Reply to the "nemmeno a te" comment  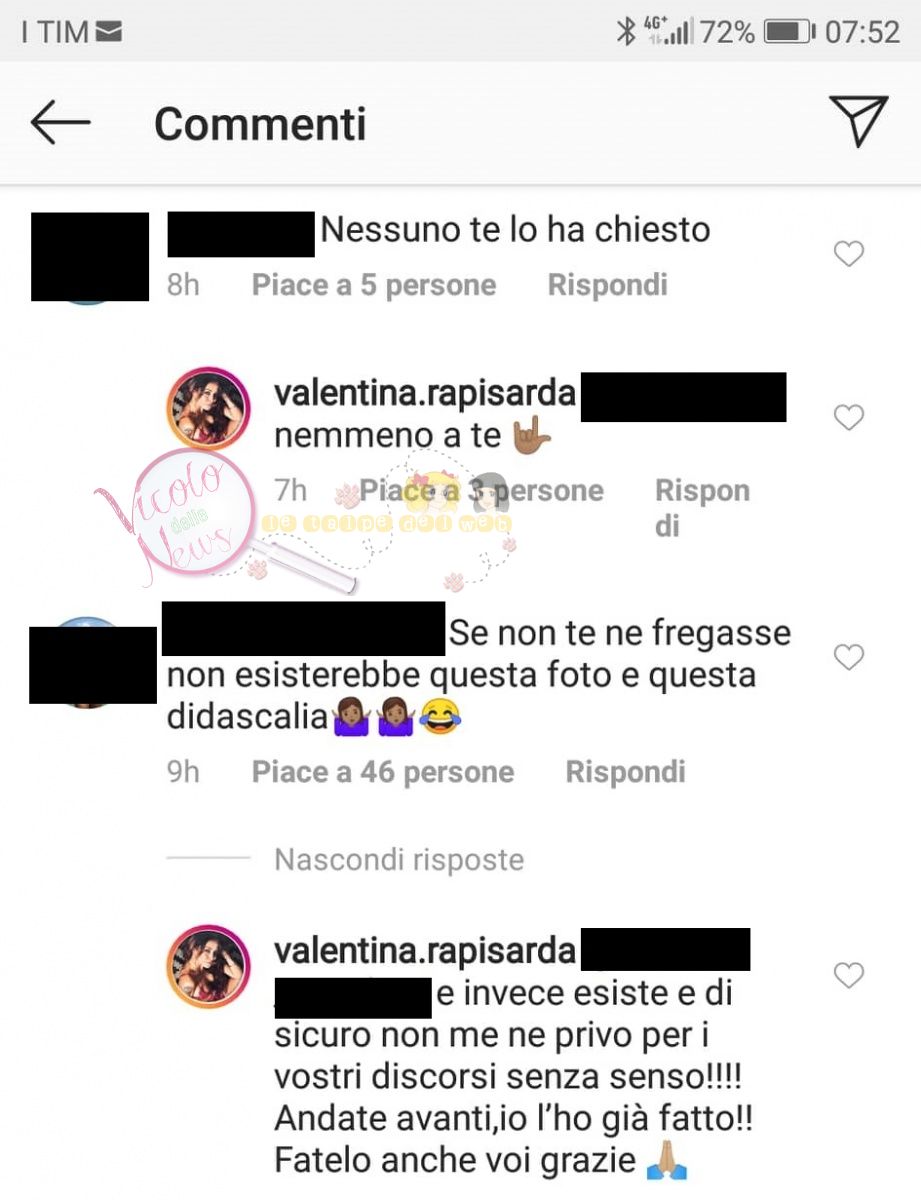702,508
